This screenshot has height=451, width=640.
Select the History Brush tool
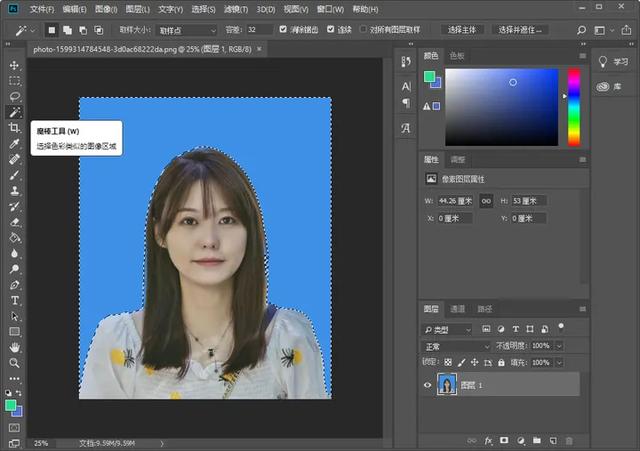pos(14,206)
